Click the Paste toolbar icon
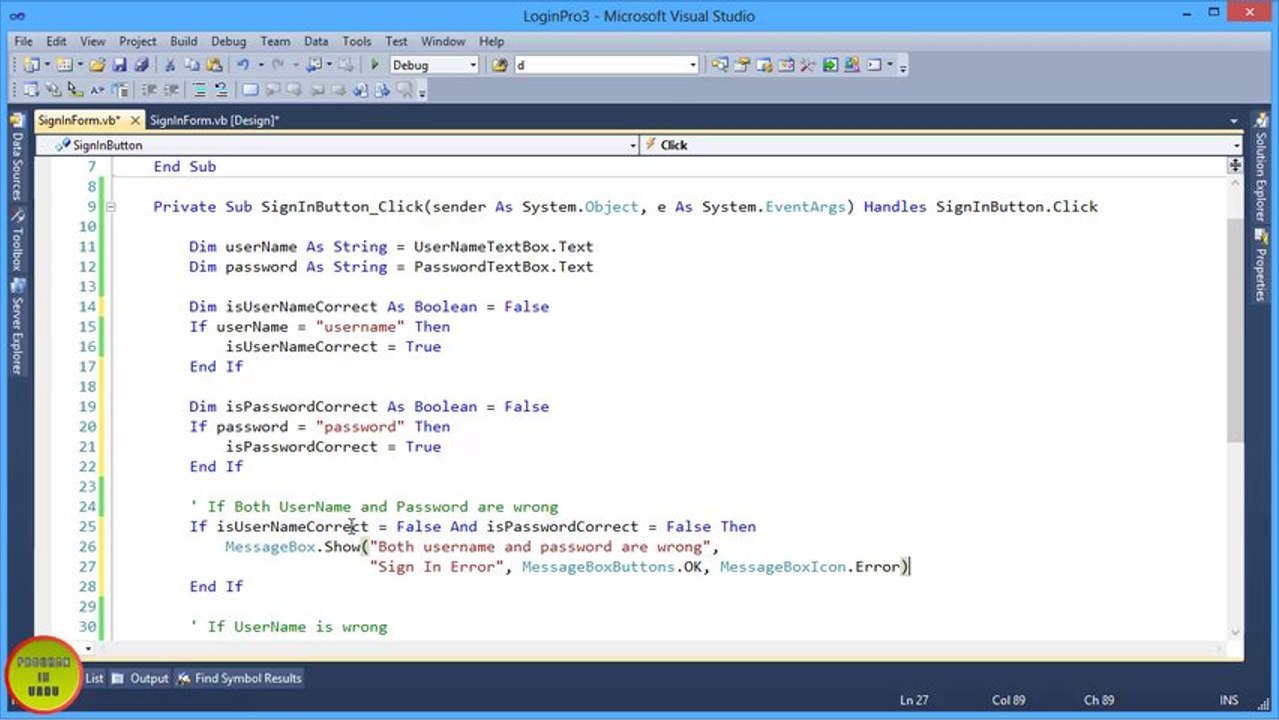This screenshot has width=1279, height=720. (214, 65)
